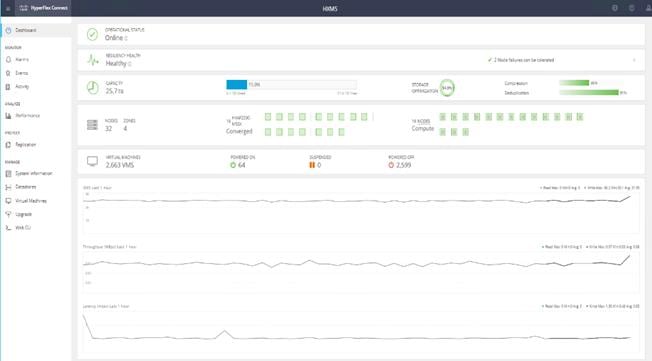The height and width of the screenshot is (361, 652).
Task: Click first node square in Compute top row
Action: pyautogui.click(x=442, y=117)
